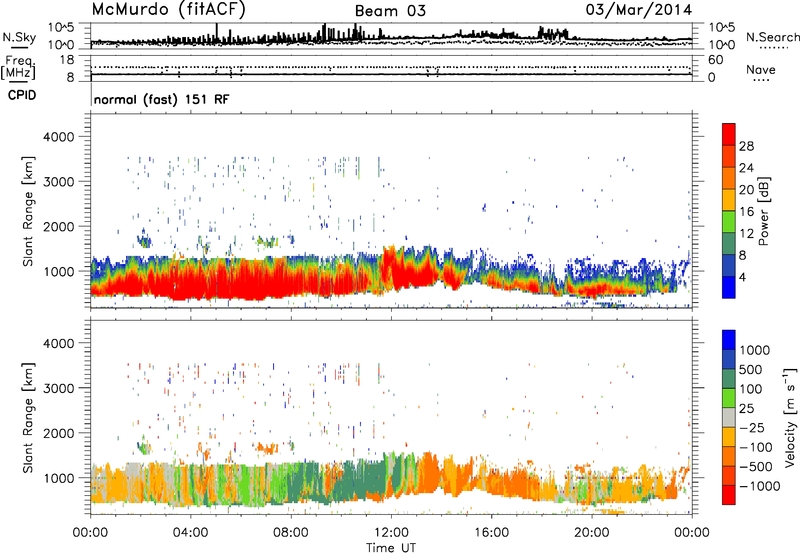The image size is (800, 554).
Task: Click the light green 12 dB power swatch
Action: click(729, 222)
